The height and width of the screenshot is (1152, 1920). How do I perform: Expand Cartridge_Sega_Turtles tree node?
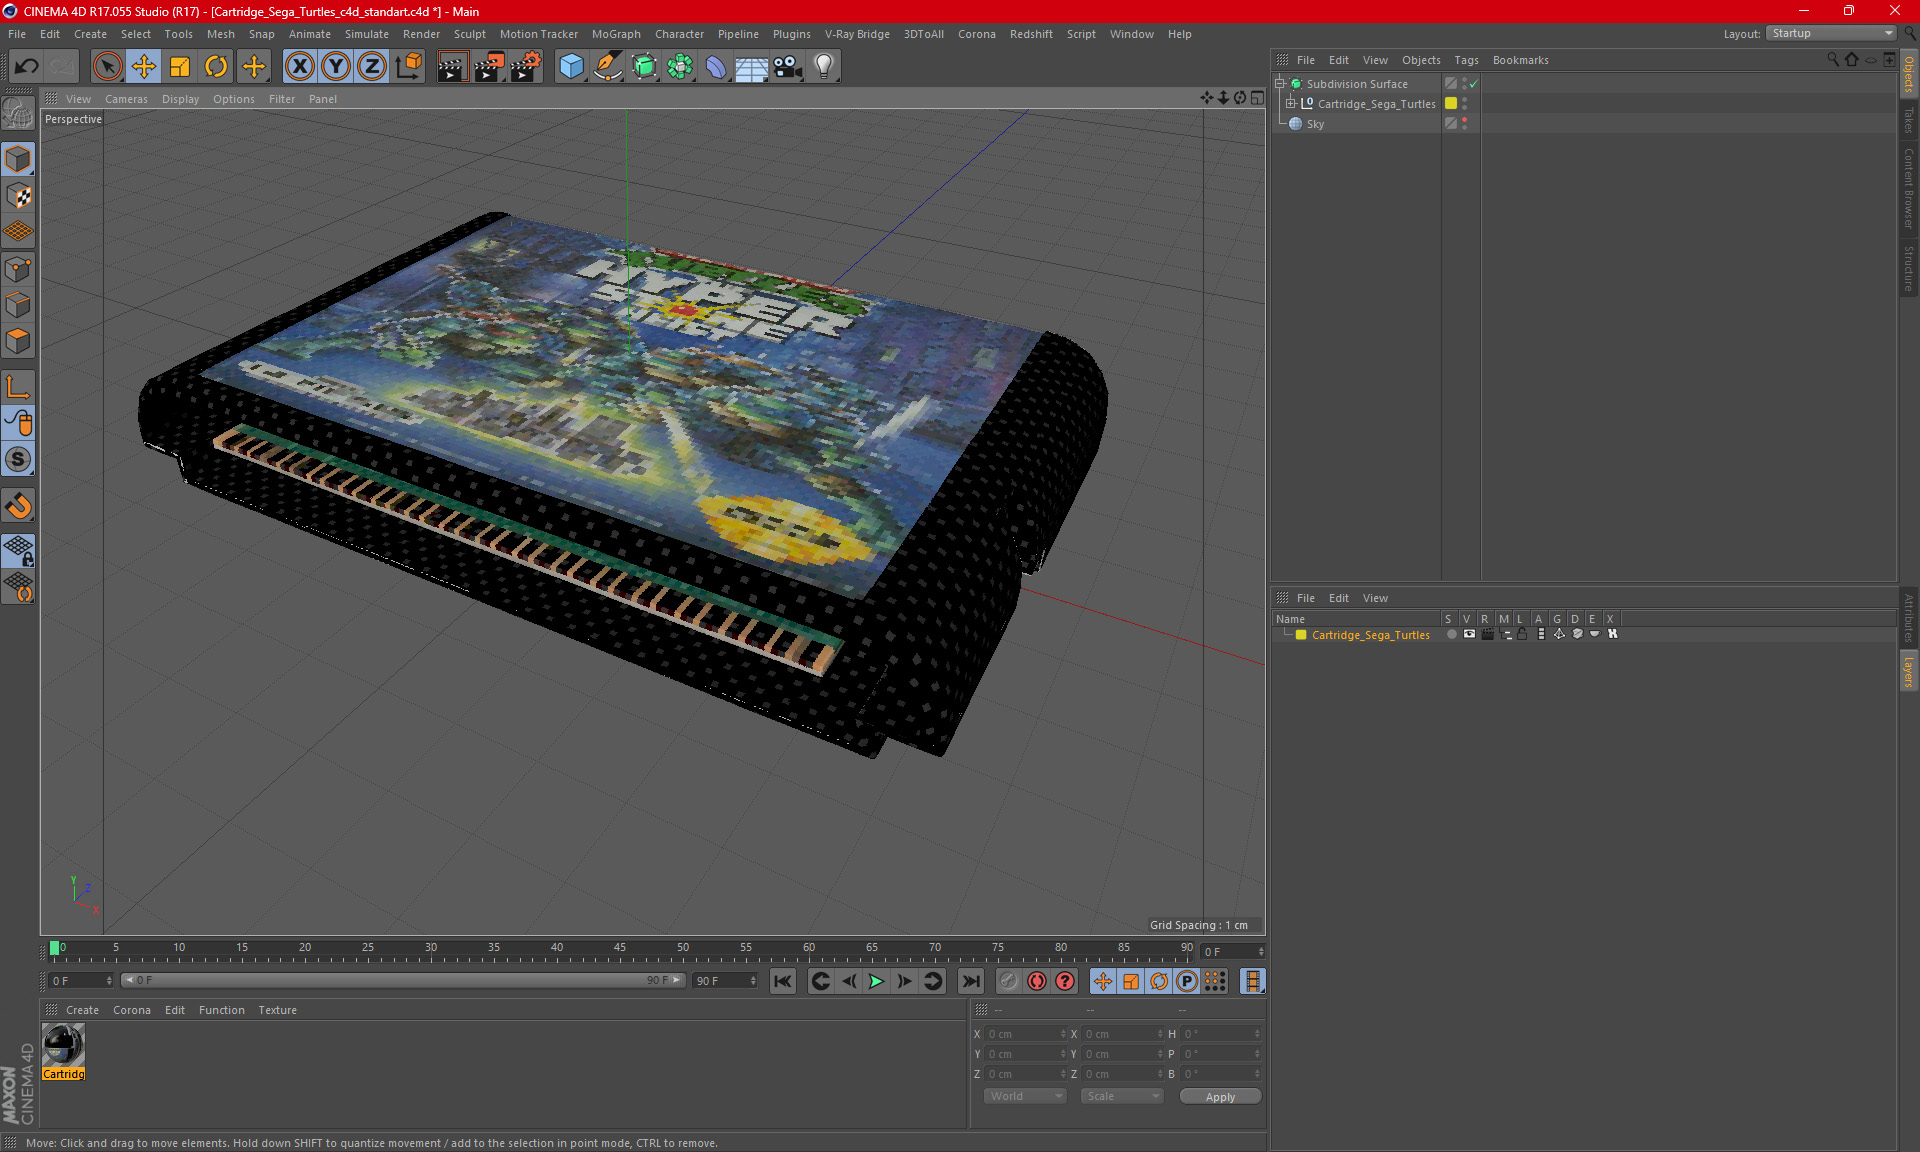[1291, 104]
